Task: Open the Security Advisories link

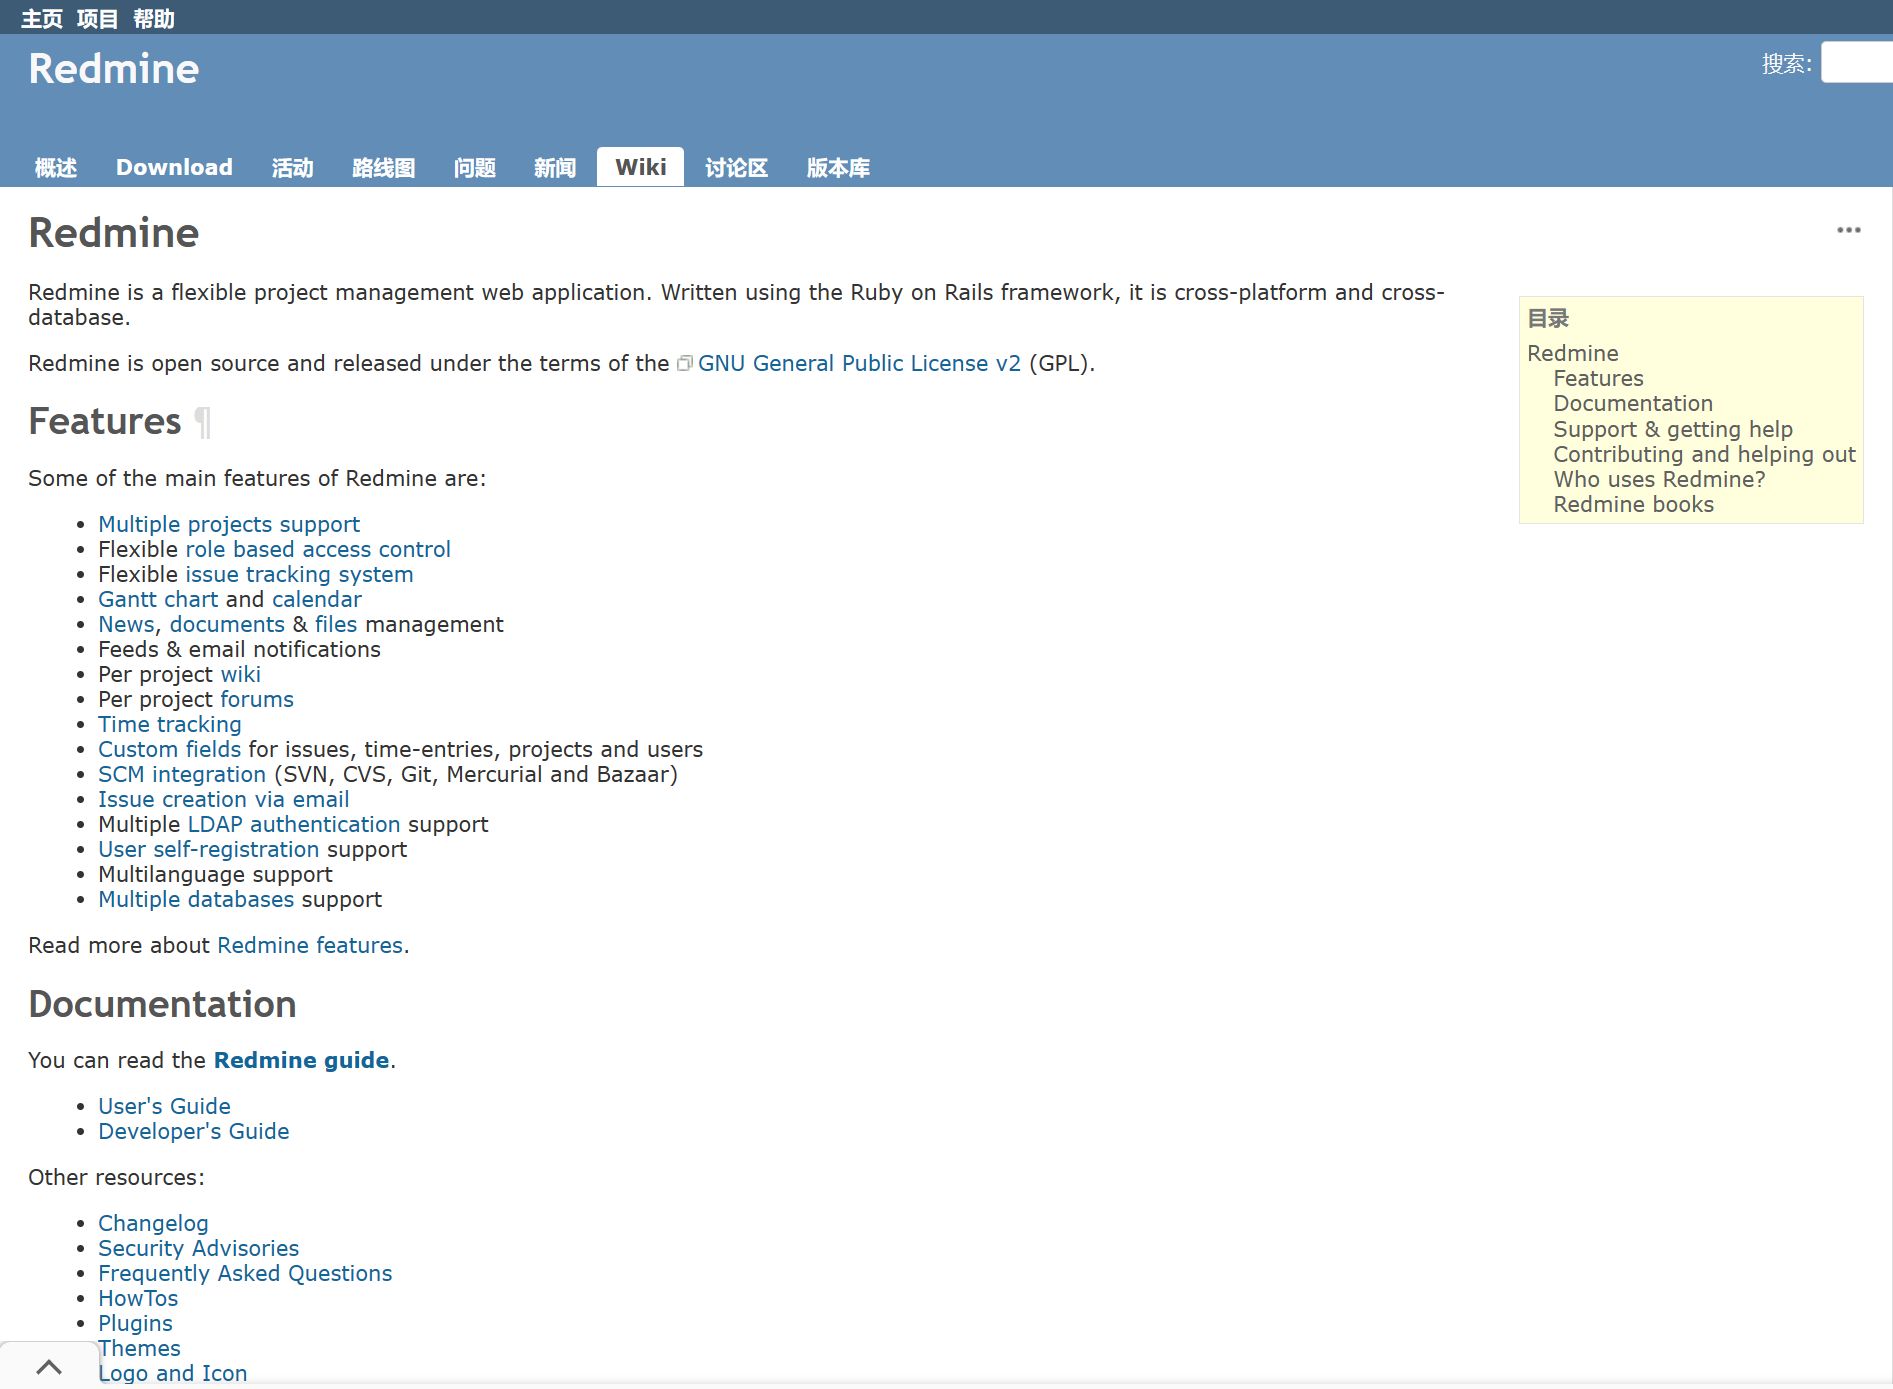Action: (x=198, y=1248)
